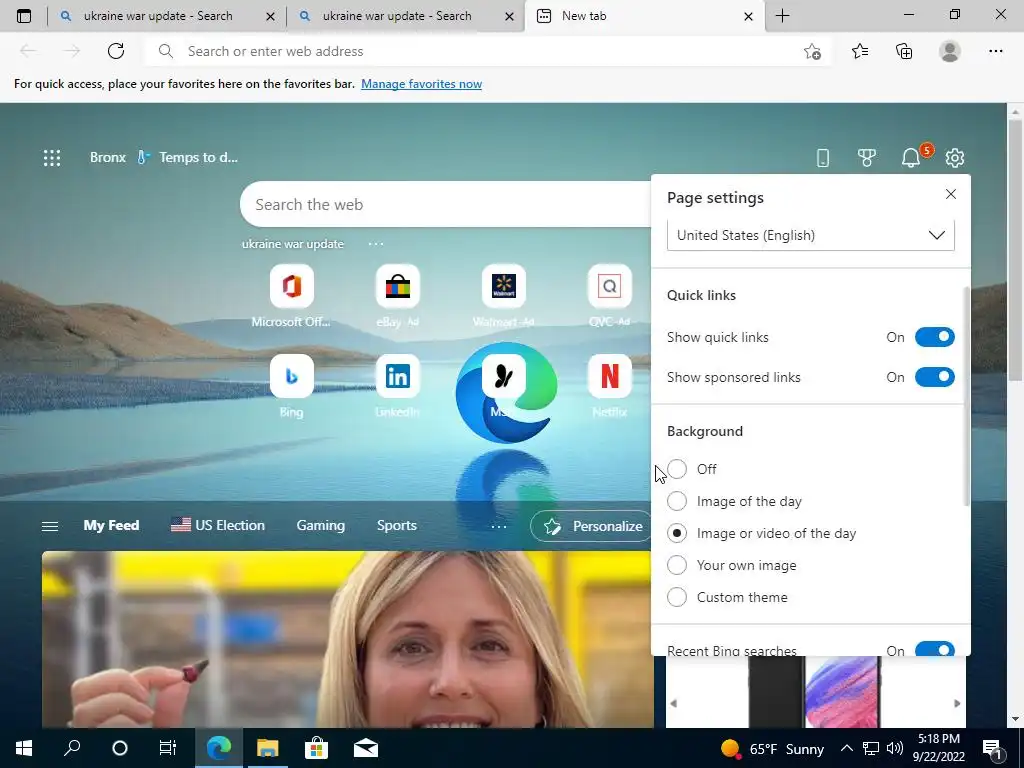Open the Gaming feed tab
This screenshot has height=768, width=1024.
pos(321,526)
